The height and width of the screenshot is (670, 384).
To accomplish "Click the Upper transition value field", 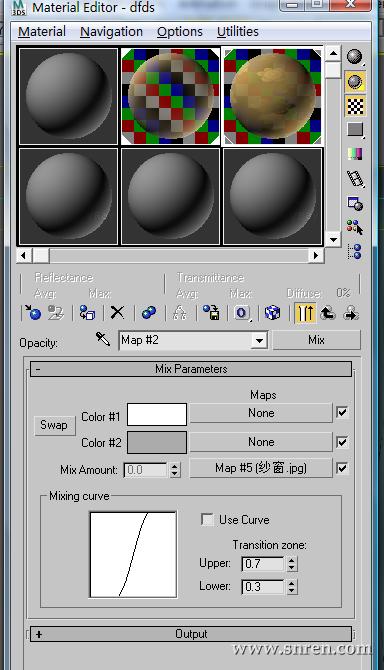I will [x=263, y=564].
